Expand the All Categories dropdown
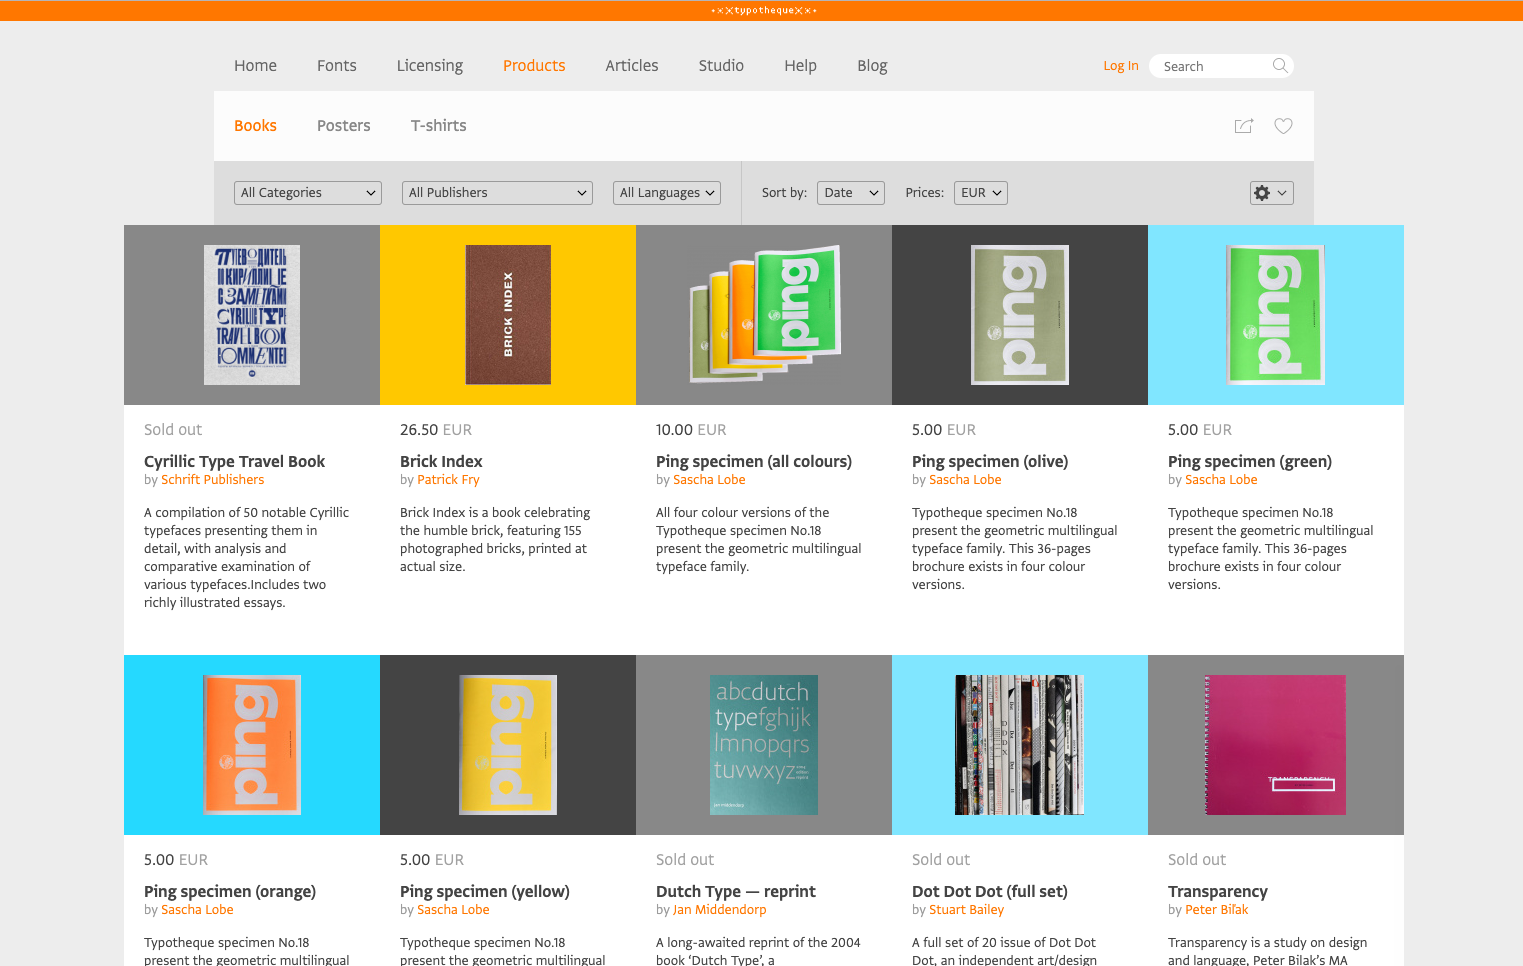This screenshot has width=1523, height=966. pos(307,192)
